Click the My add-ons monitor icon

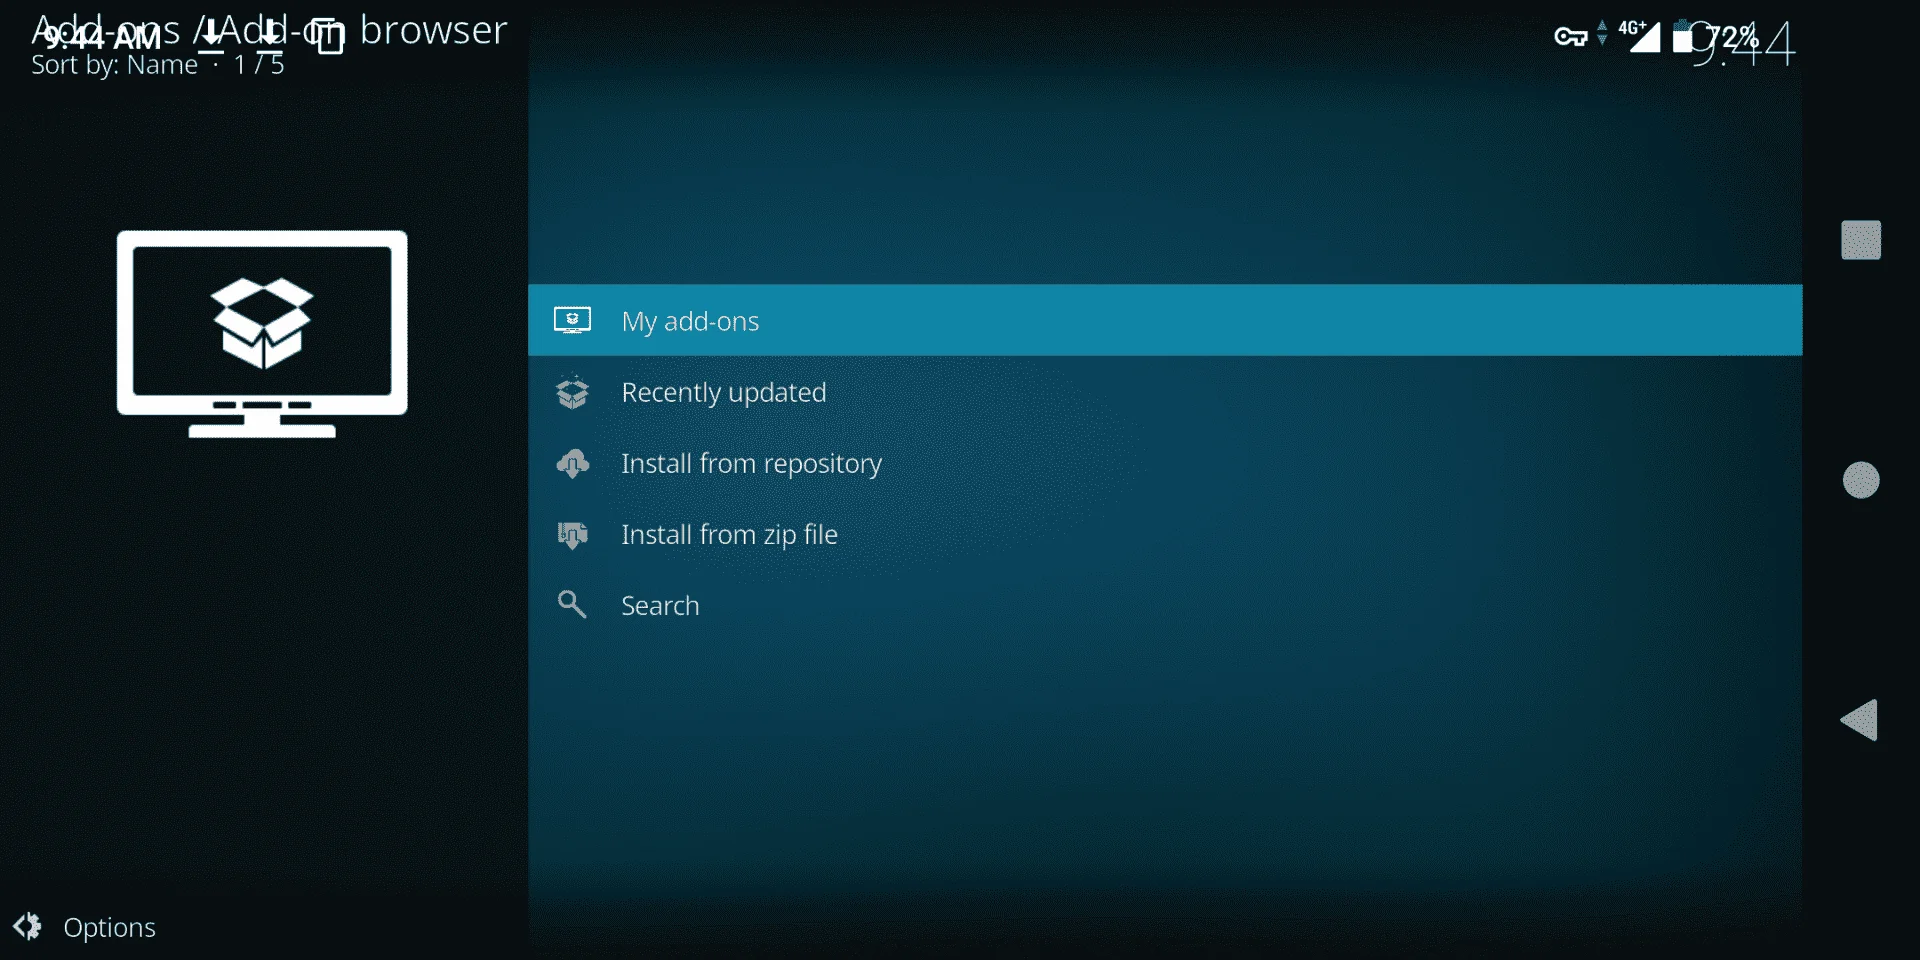click(572, 320)
